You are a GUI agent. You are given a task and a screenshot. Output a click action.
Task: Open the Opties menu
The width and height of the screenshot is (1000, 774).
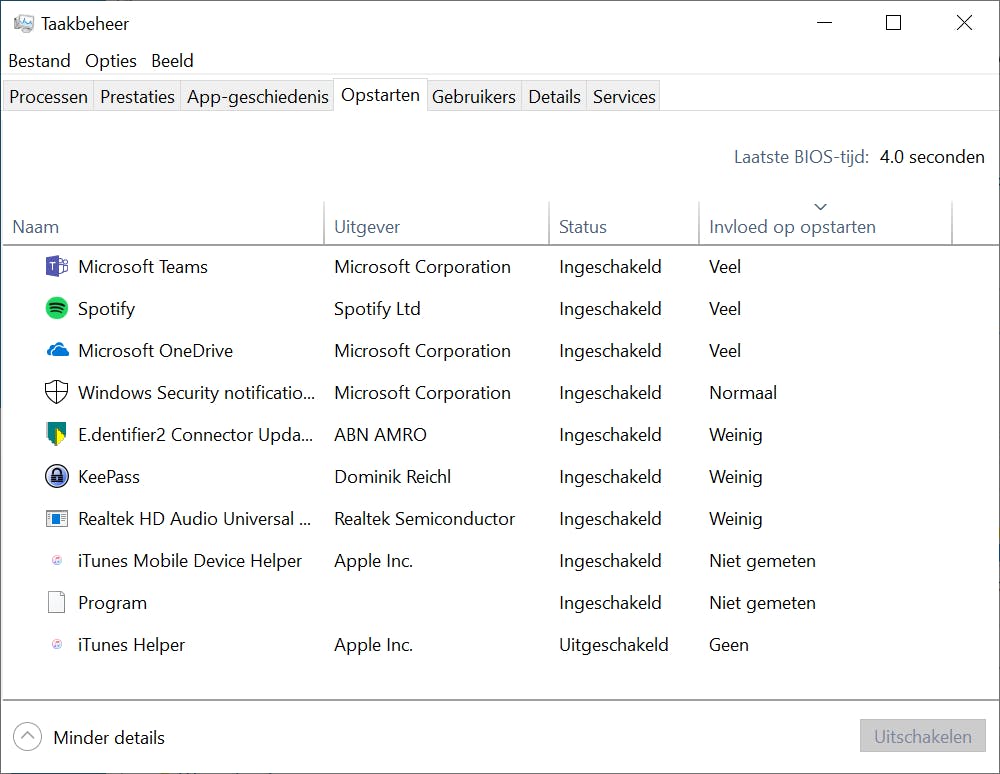coord(111,61)
